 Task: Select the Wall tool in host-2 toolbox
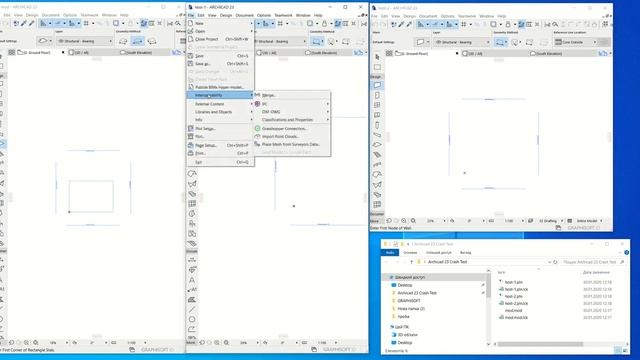377,85
